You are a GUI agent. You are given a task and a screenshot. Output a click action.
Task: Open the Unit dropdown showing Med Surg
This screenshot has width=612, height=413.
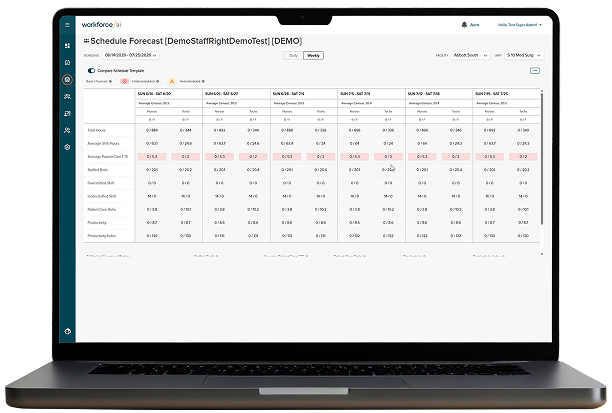(x=524, y=55)
